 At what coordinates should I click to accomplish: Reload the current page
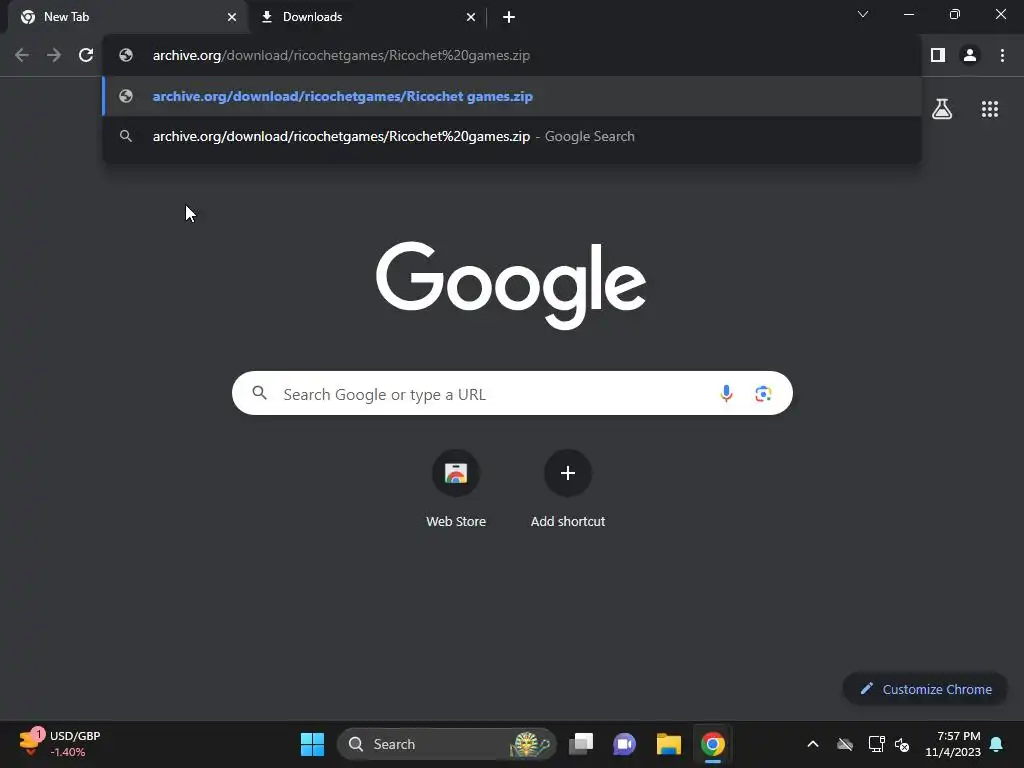[86, 56]
